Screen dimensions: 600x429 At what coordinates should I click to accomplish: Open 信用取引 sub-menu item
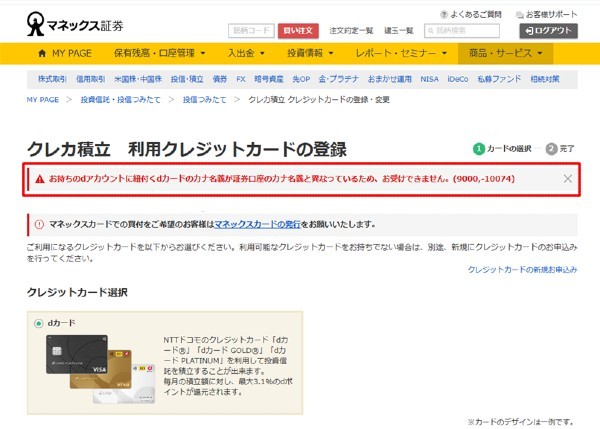coord(90,79)
